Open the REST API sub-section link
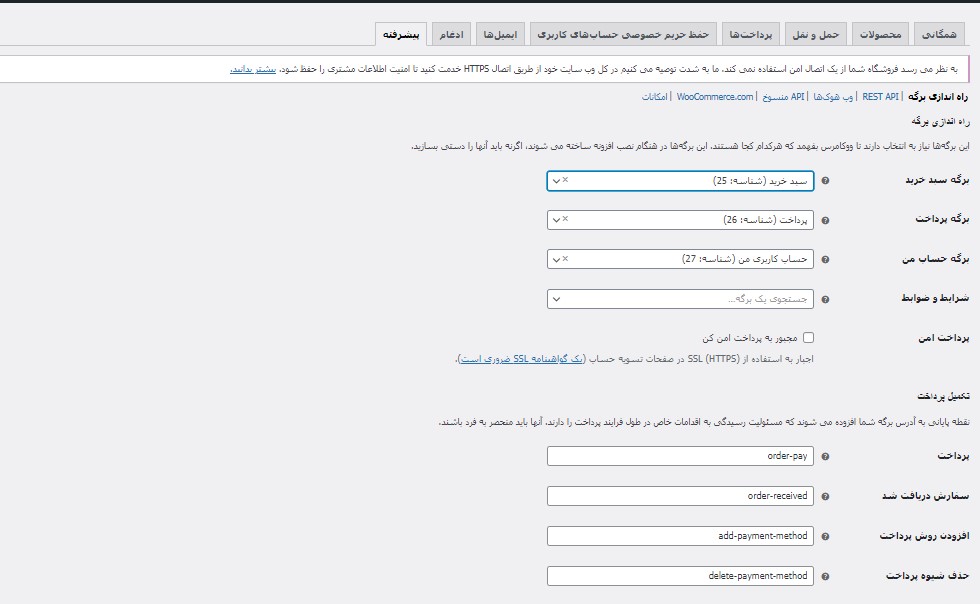 (x=880, y=97)
